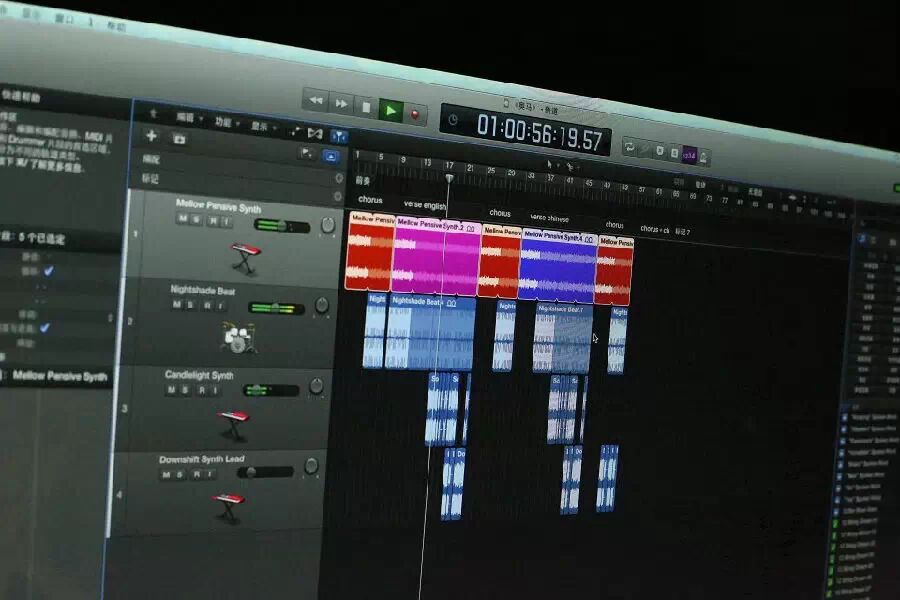Open the pointer tool menu above ruler

[551, 165]
